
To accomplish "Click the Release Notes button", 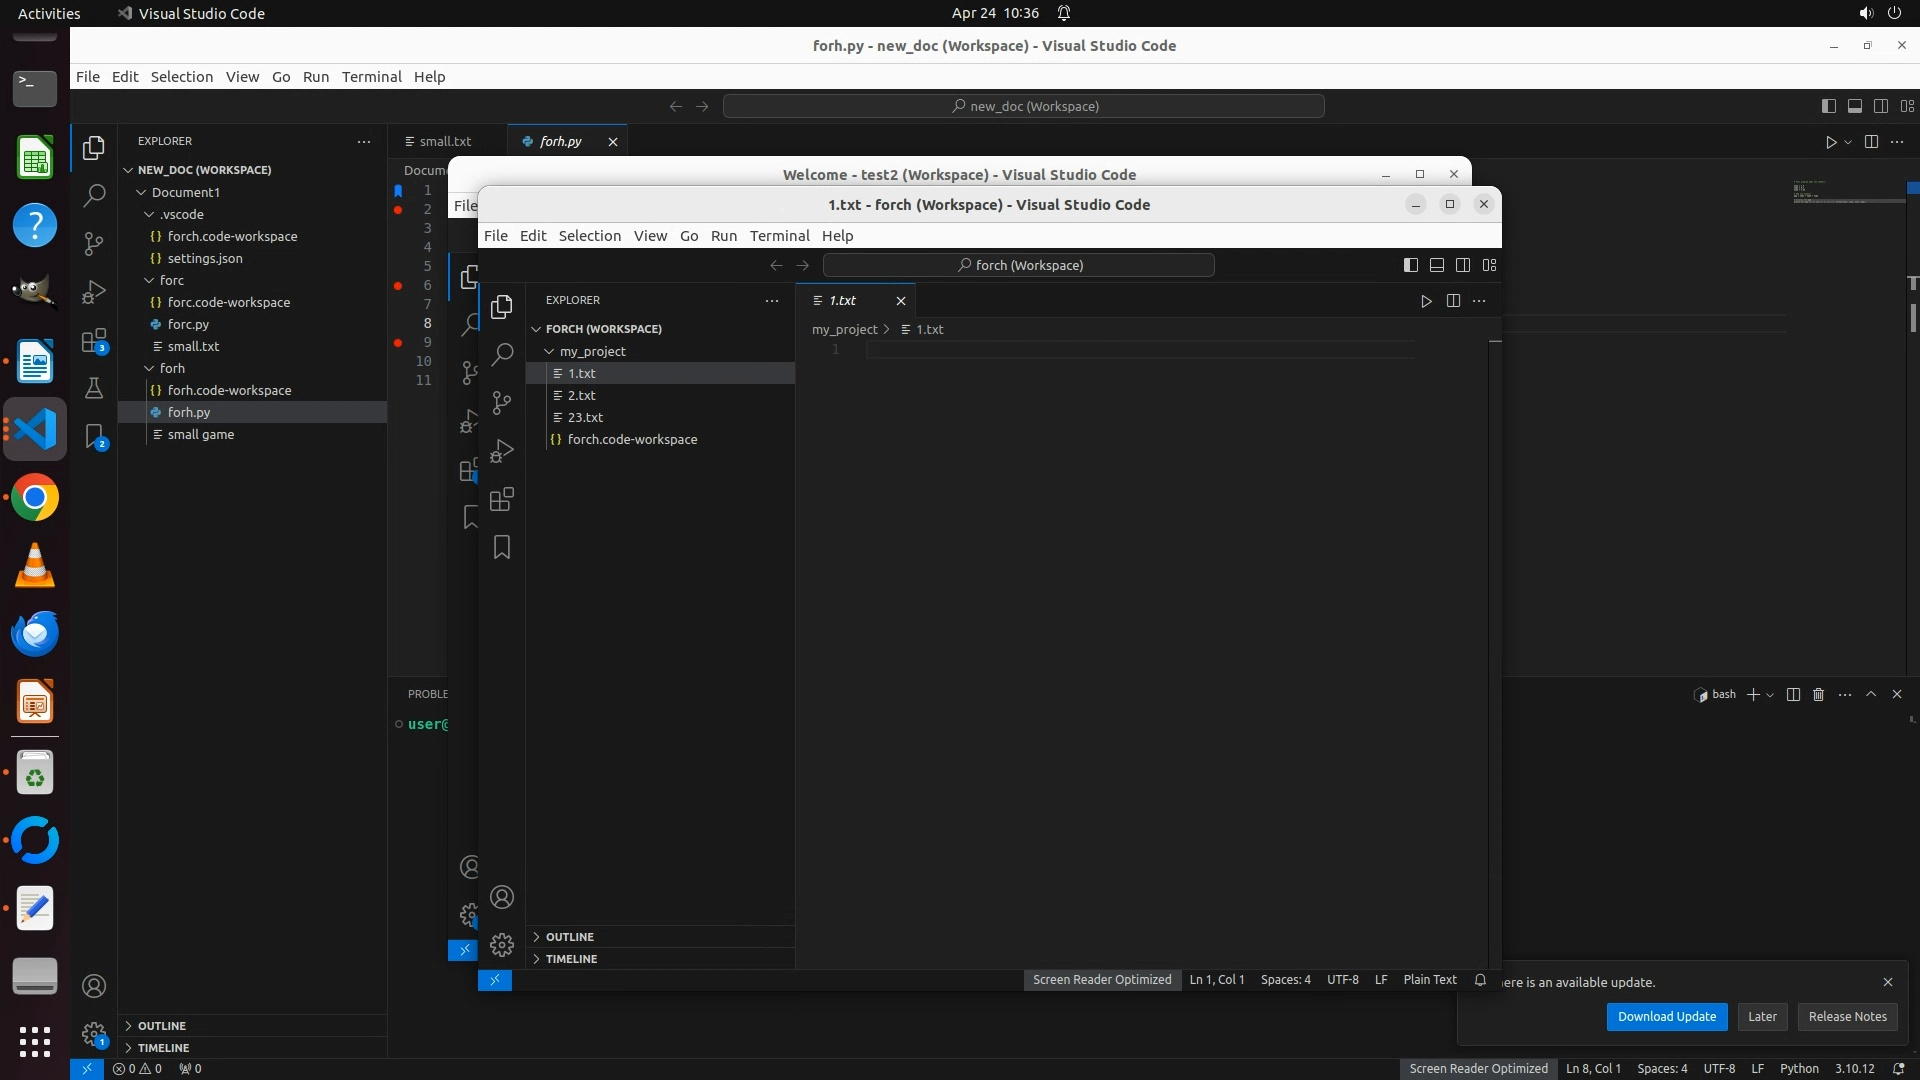I will tap(1847, 1017).
